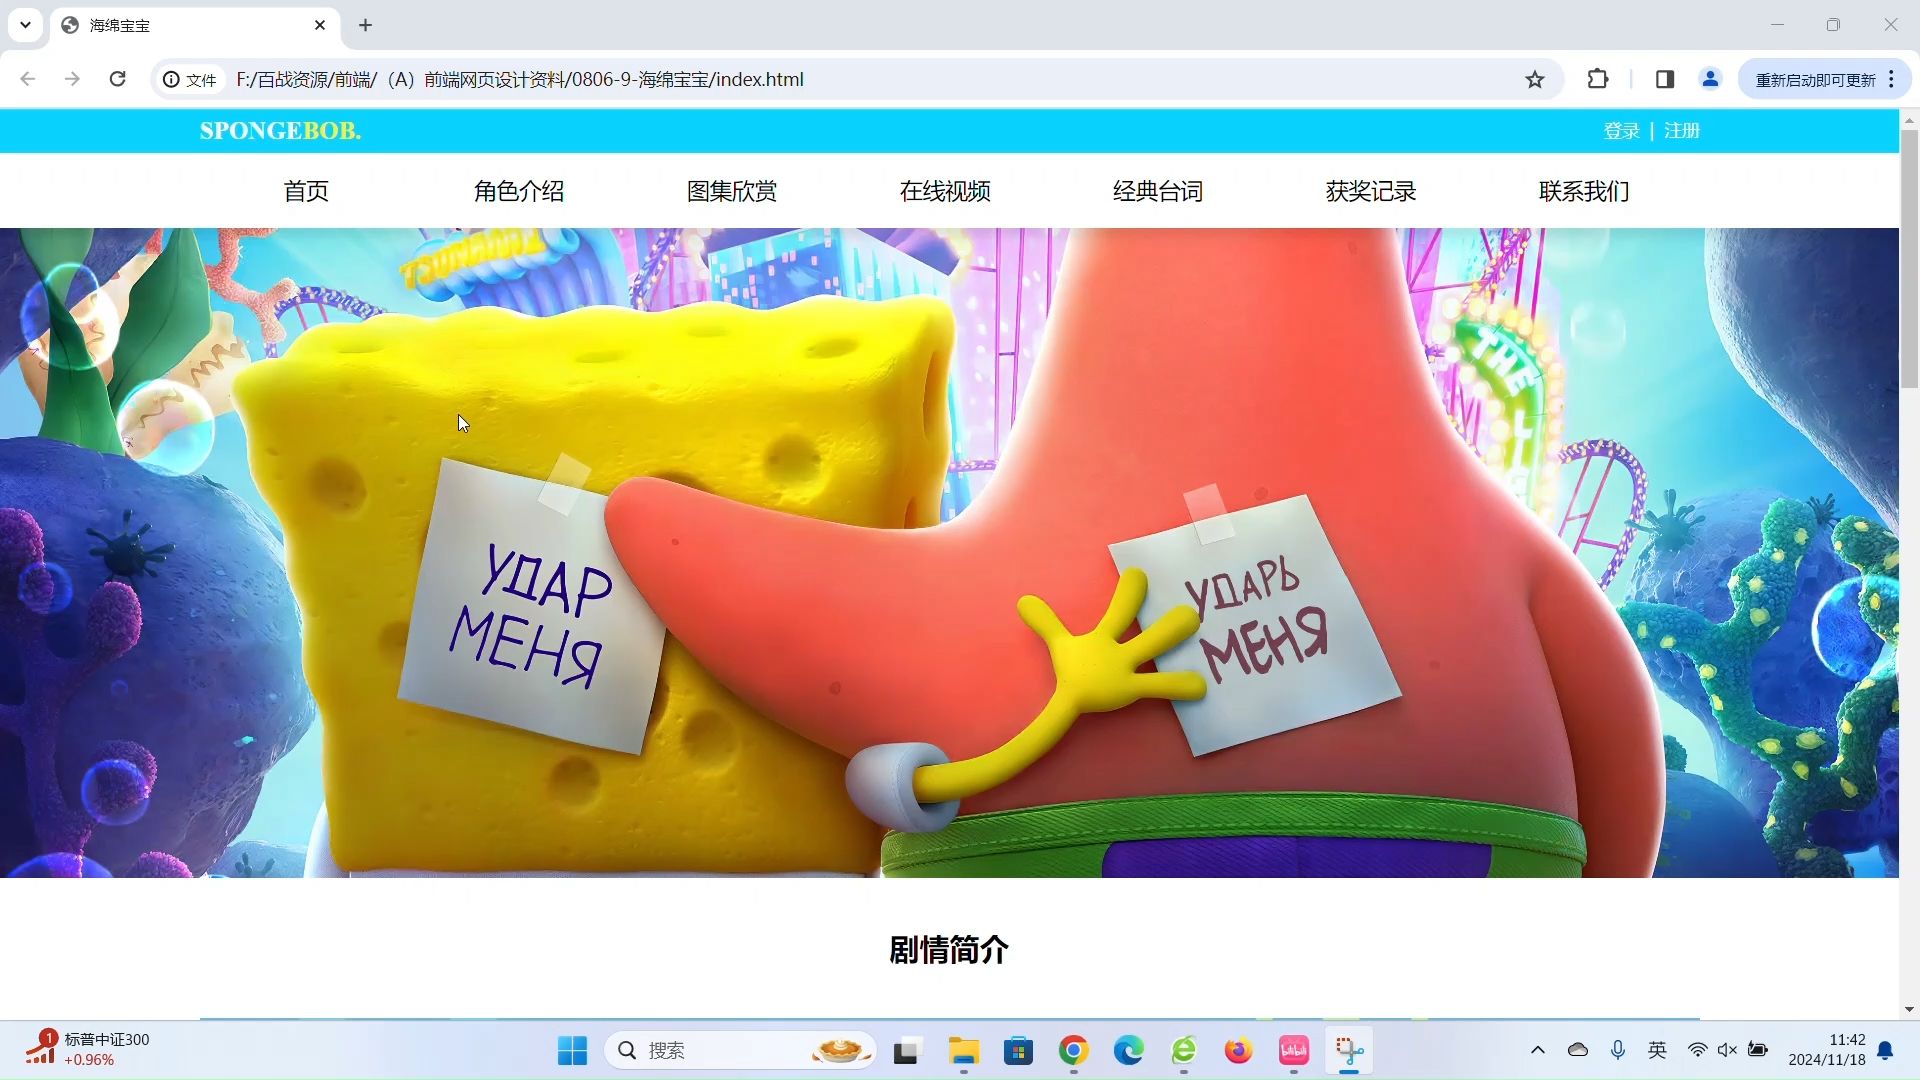Open the Chrome three-dot menu
The width and height of the screenshot is (1920, 1080).
click(x=1892, y=79)
